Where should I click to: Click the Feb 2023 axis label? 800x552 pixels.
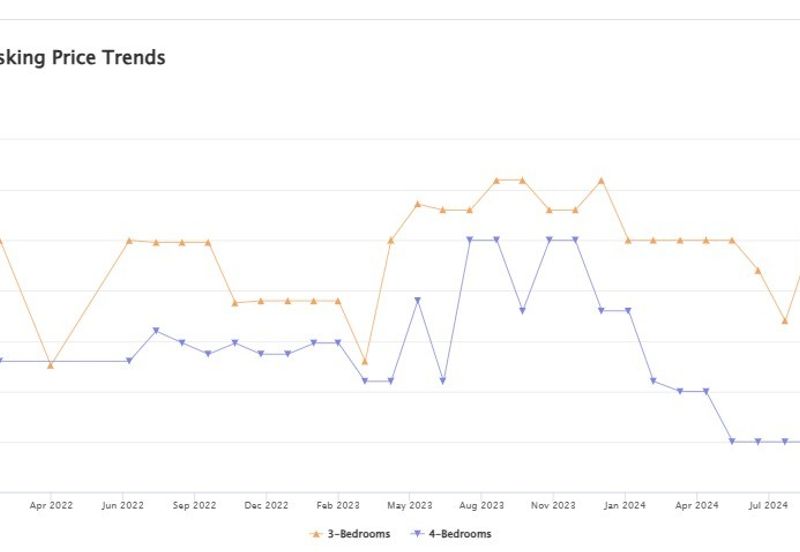coord(338,506)
